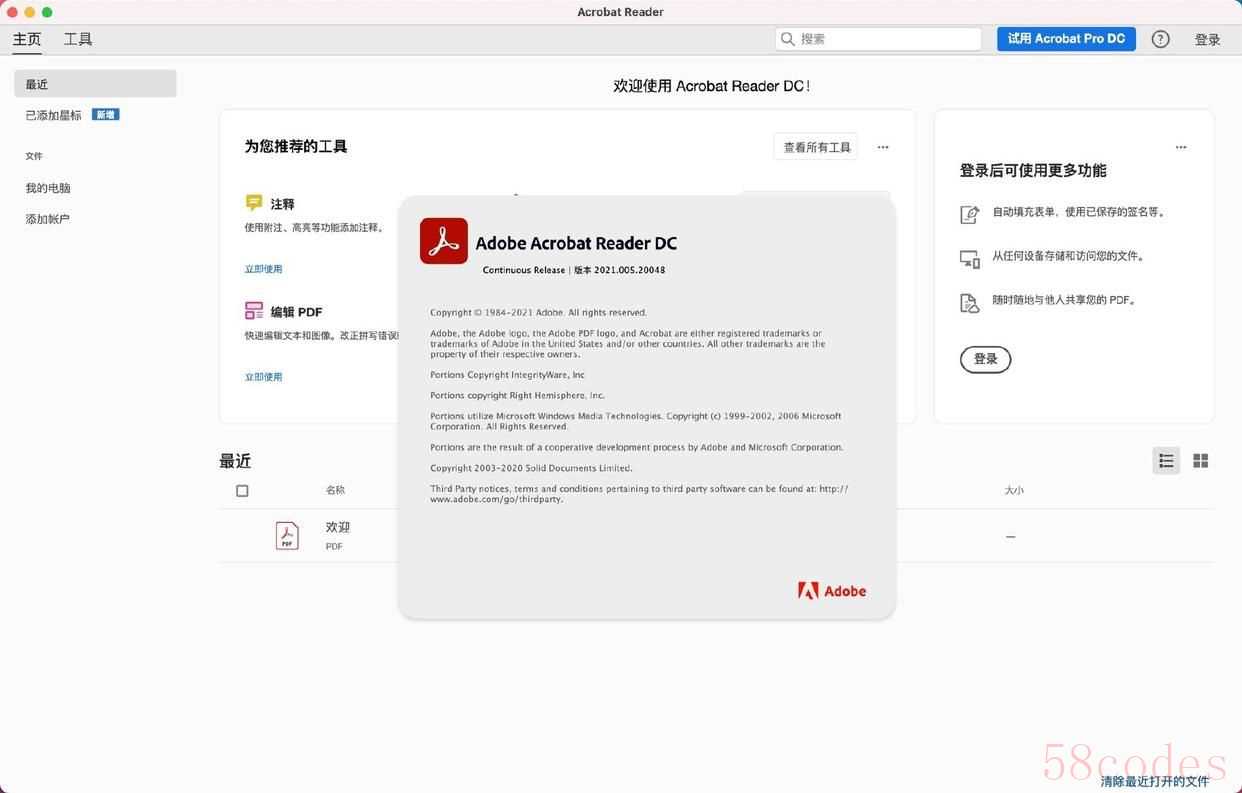Click the 欢迎 PDF file icon

[x=287, y=536]
